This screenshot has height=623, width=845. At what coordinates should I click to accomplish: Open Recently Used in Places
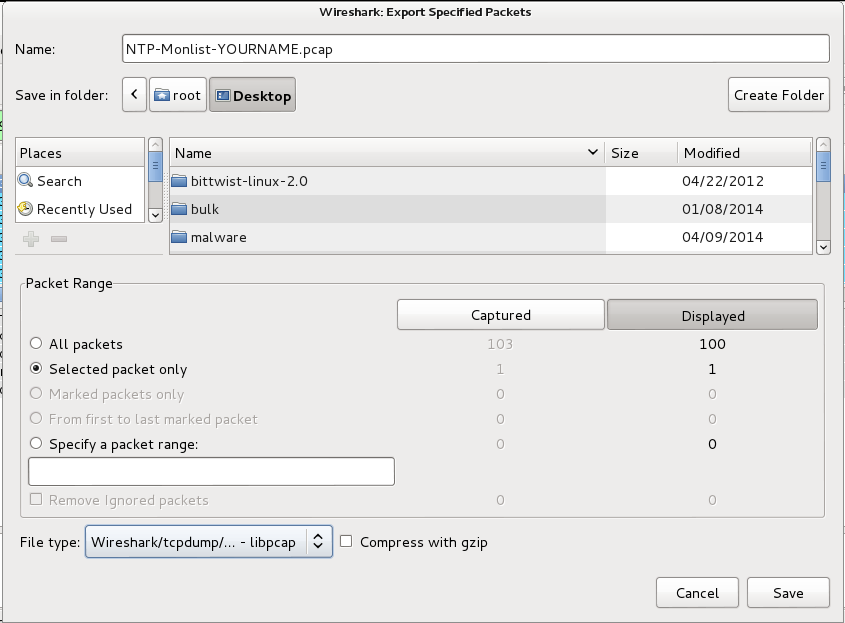pyautogui.click(x=84, y=209)
